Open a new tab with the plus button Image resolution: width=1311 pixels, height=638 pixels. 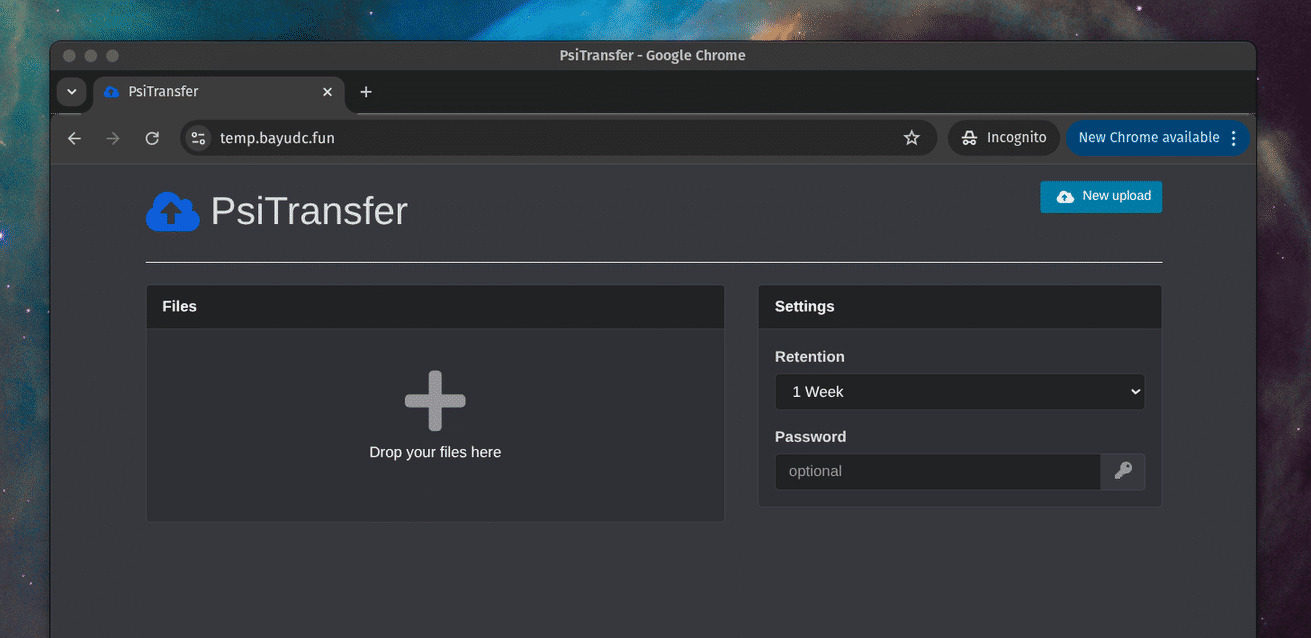coord(366,92)
